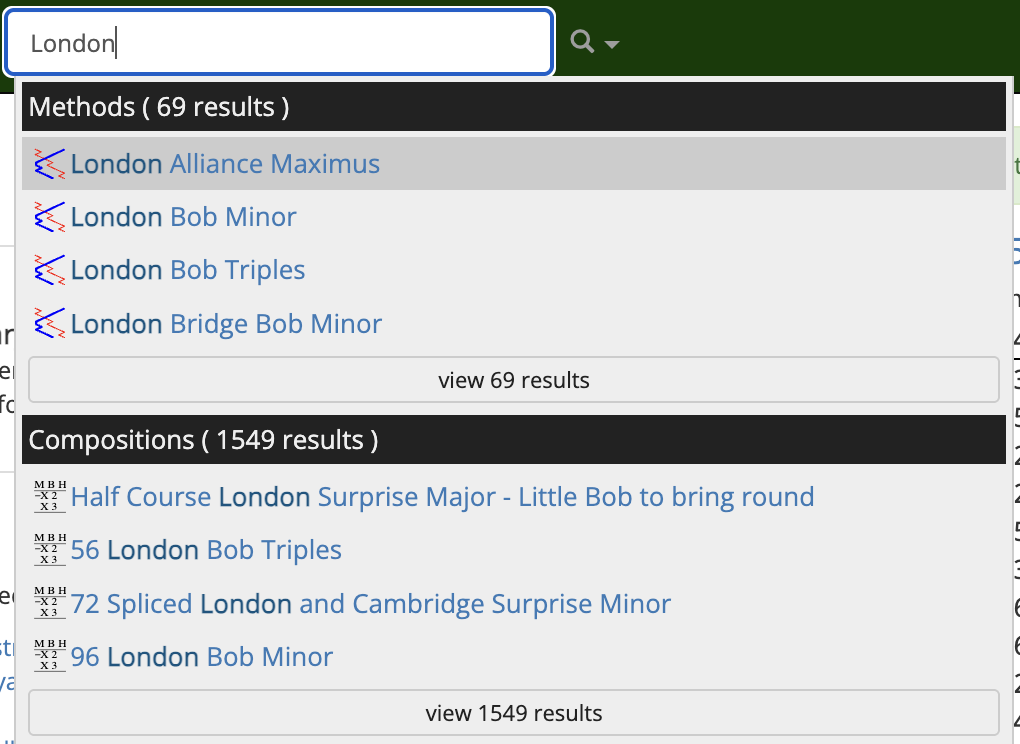Click the view 1549 results button

(513, 712)
